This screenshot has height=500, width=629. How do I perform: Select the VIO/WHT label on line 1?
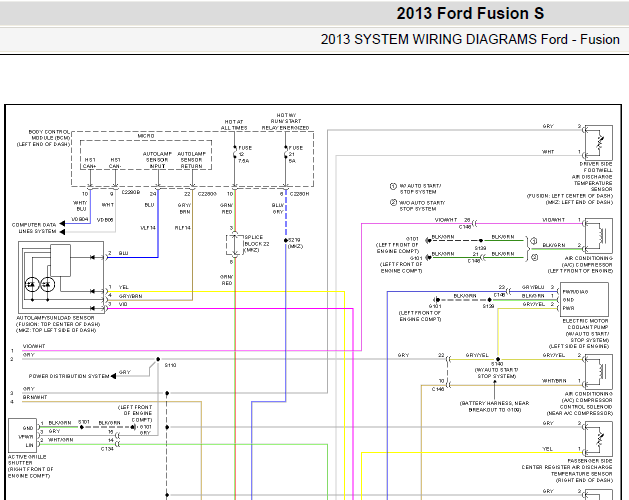coord(34,346)
